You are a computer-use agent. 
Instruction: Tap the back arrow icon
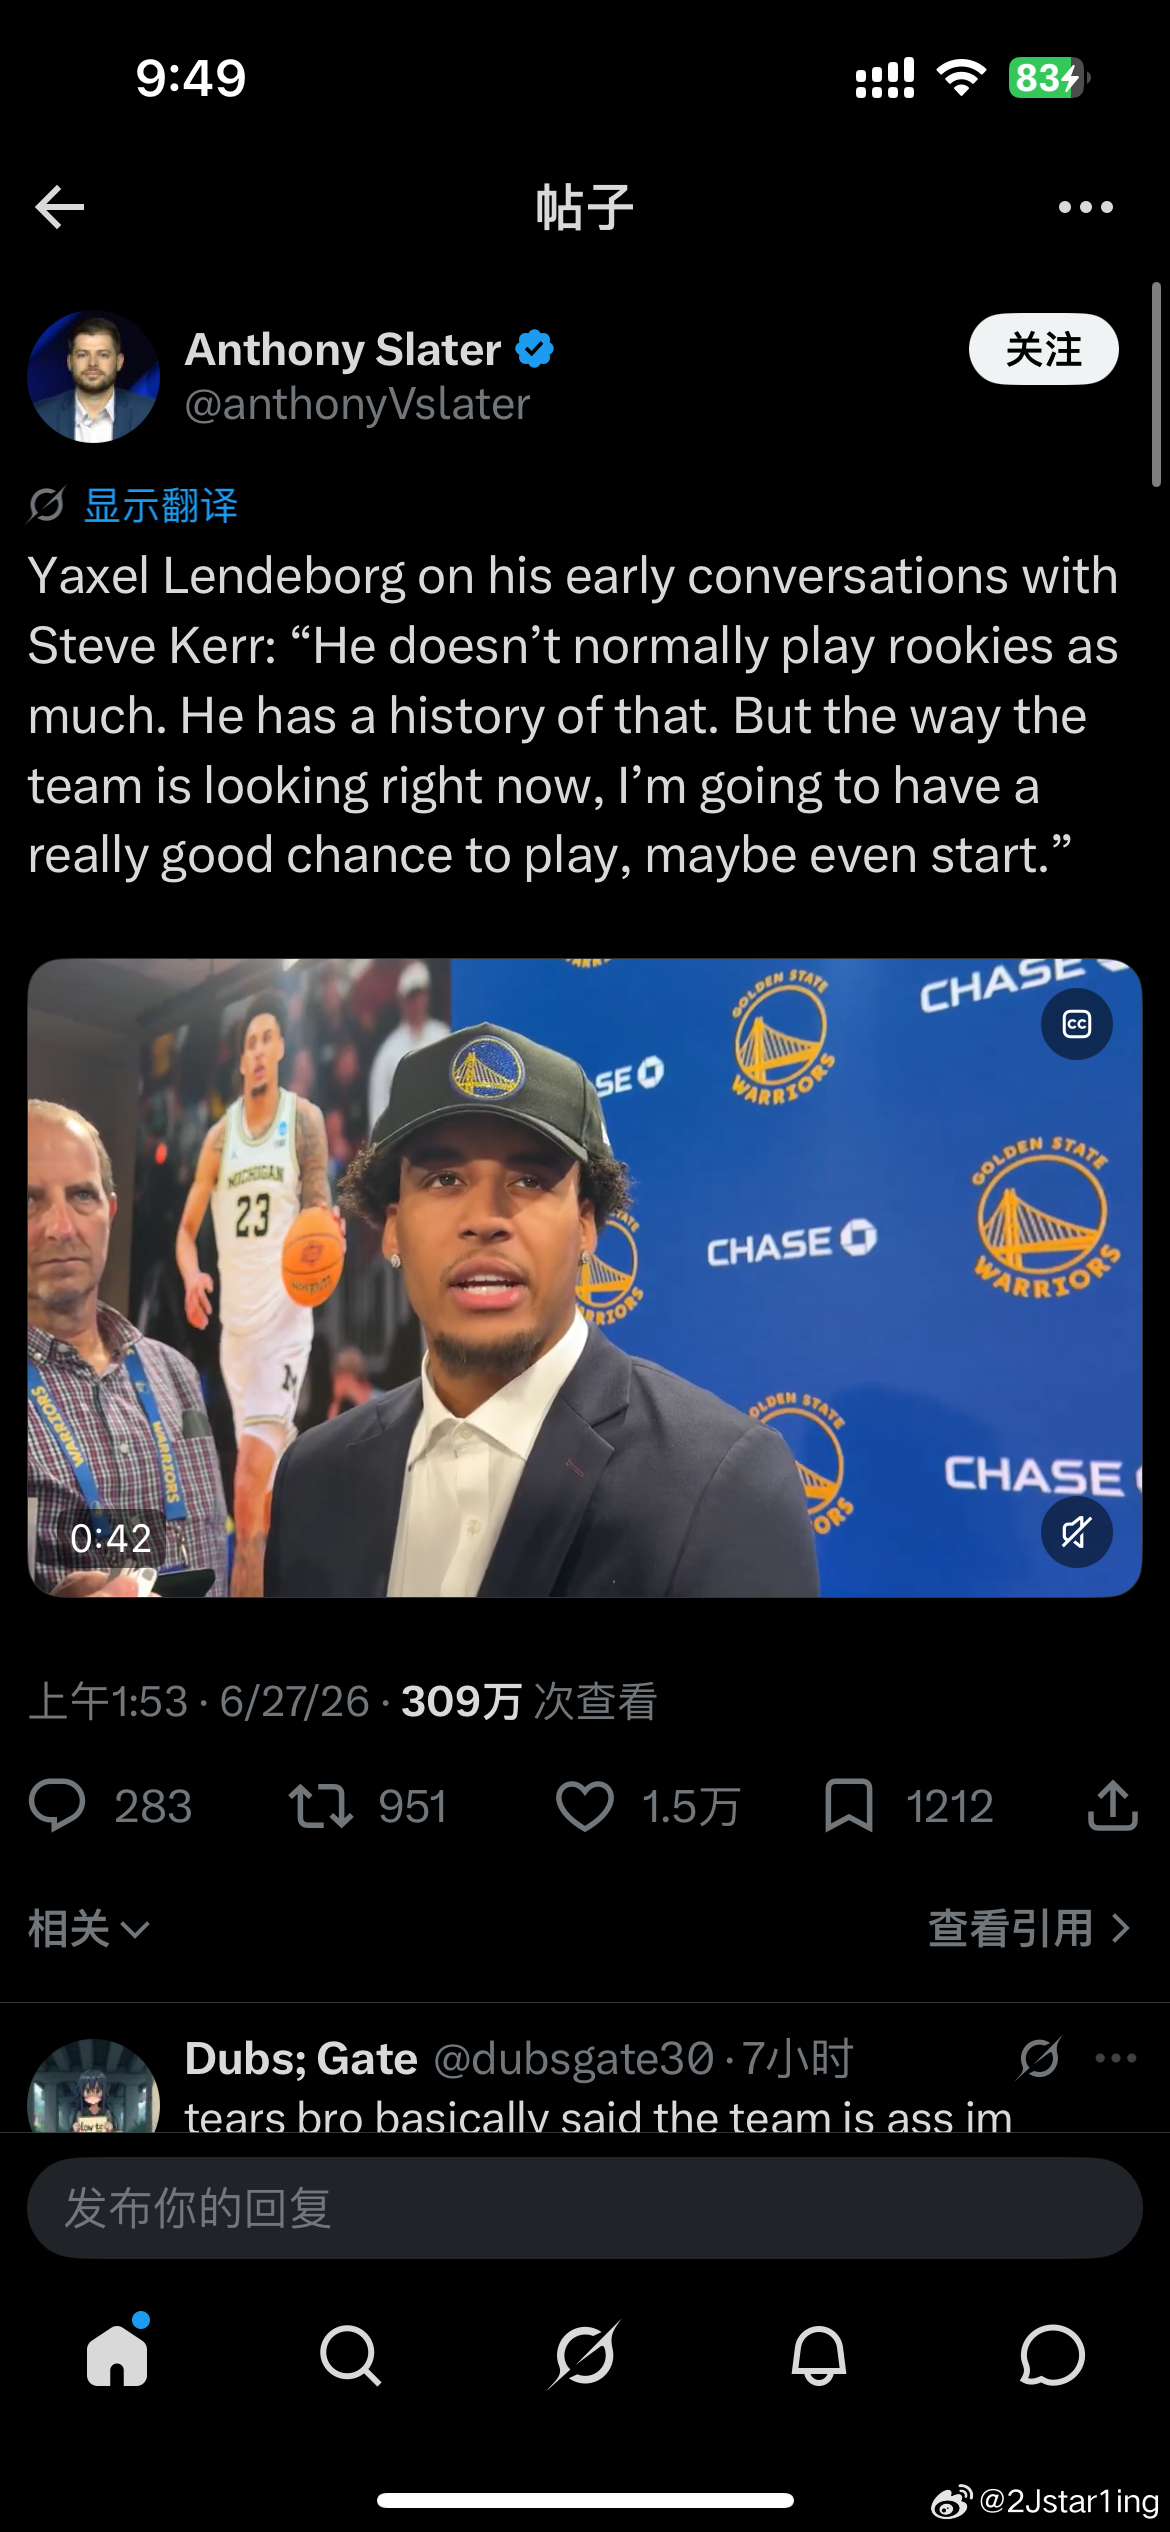pos(59,207)
